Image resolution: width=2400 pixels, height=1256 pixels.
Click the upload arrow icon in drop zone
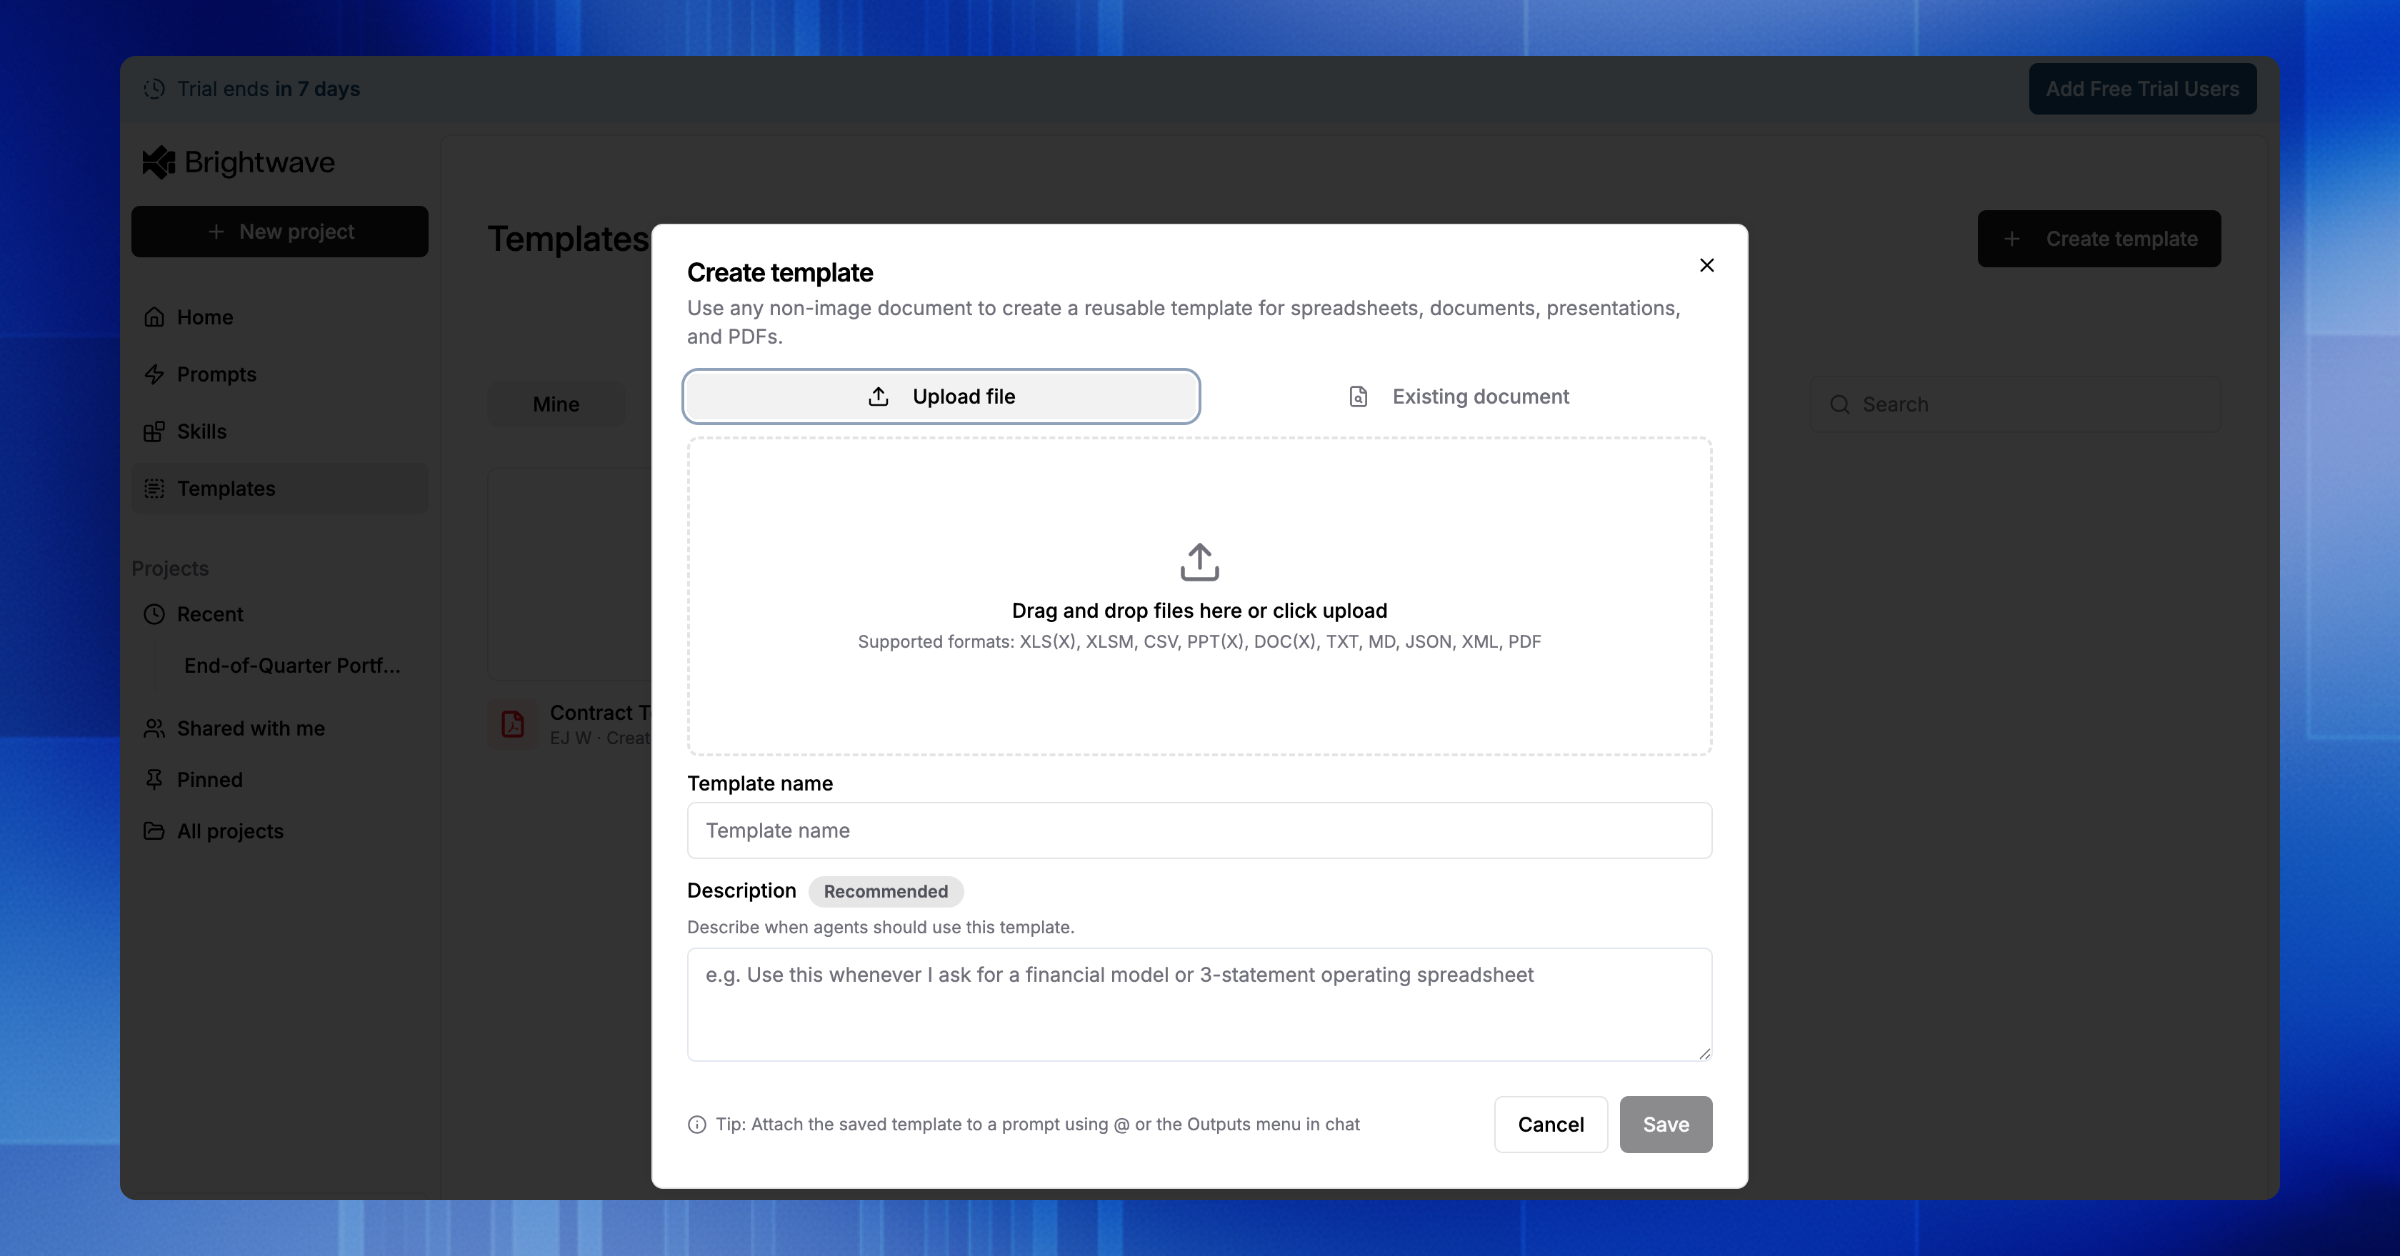pyautogui.click(x=1199, y=562)
